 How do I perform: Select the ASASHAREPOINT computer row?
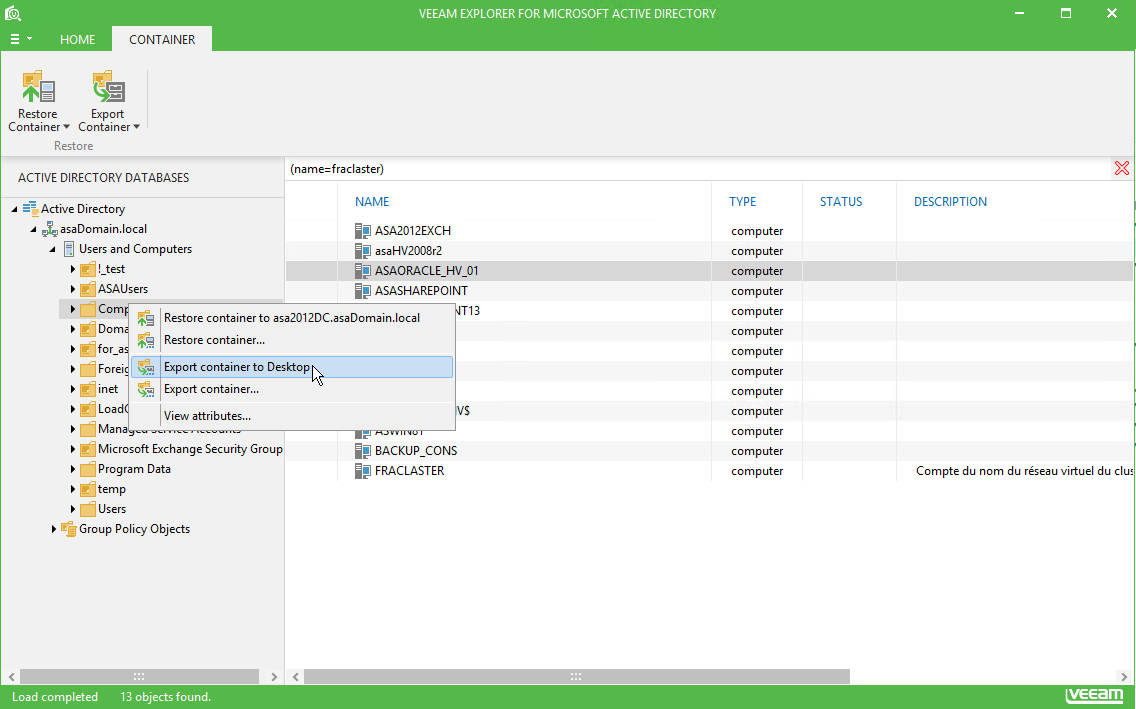pyautogui.click(x=710, y=291)
